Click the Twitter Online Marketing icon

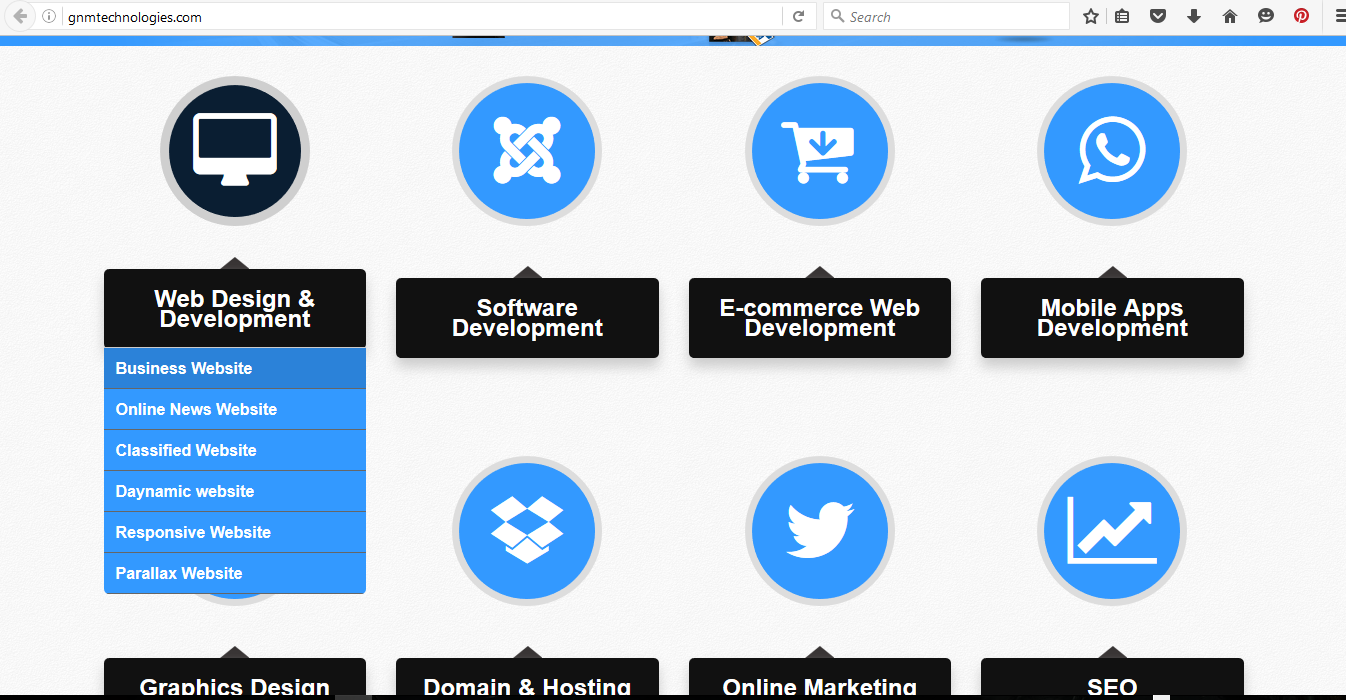coord(820,531)
